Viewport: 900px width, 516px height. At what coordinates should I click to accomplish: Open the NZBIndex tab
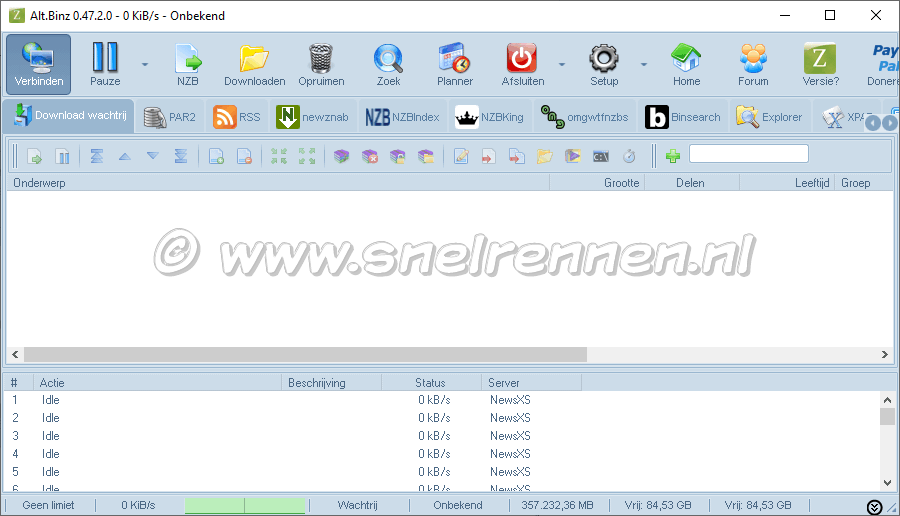click(402, 117)
